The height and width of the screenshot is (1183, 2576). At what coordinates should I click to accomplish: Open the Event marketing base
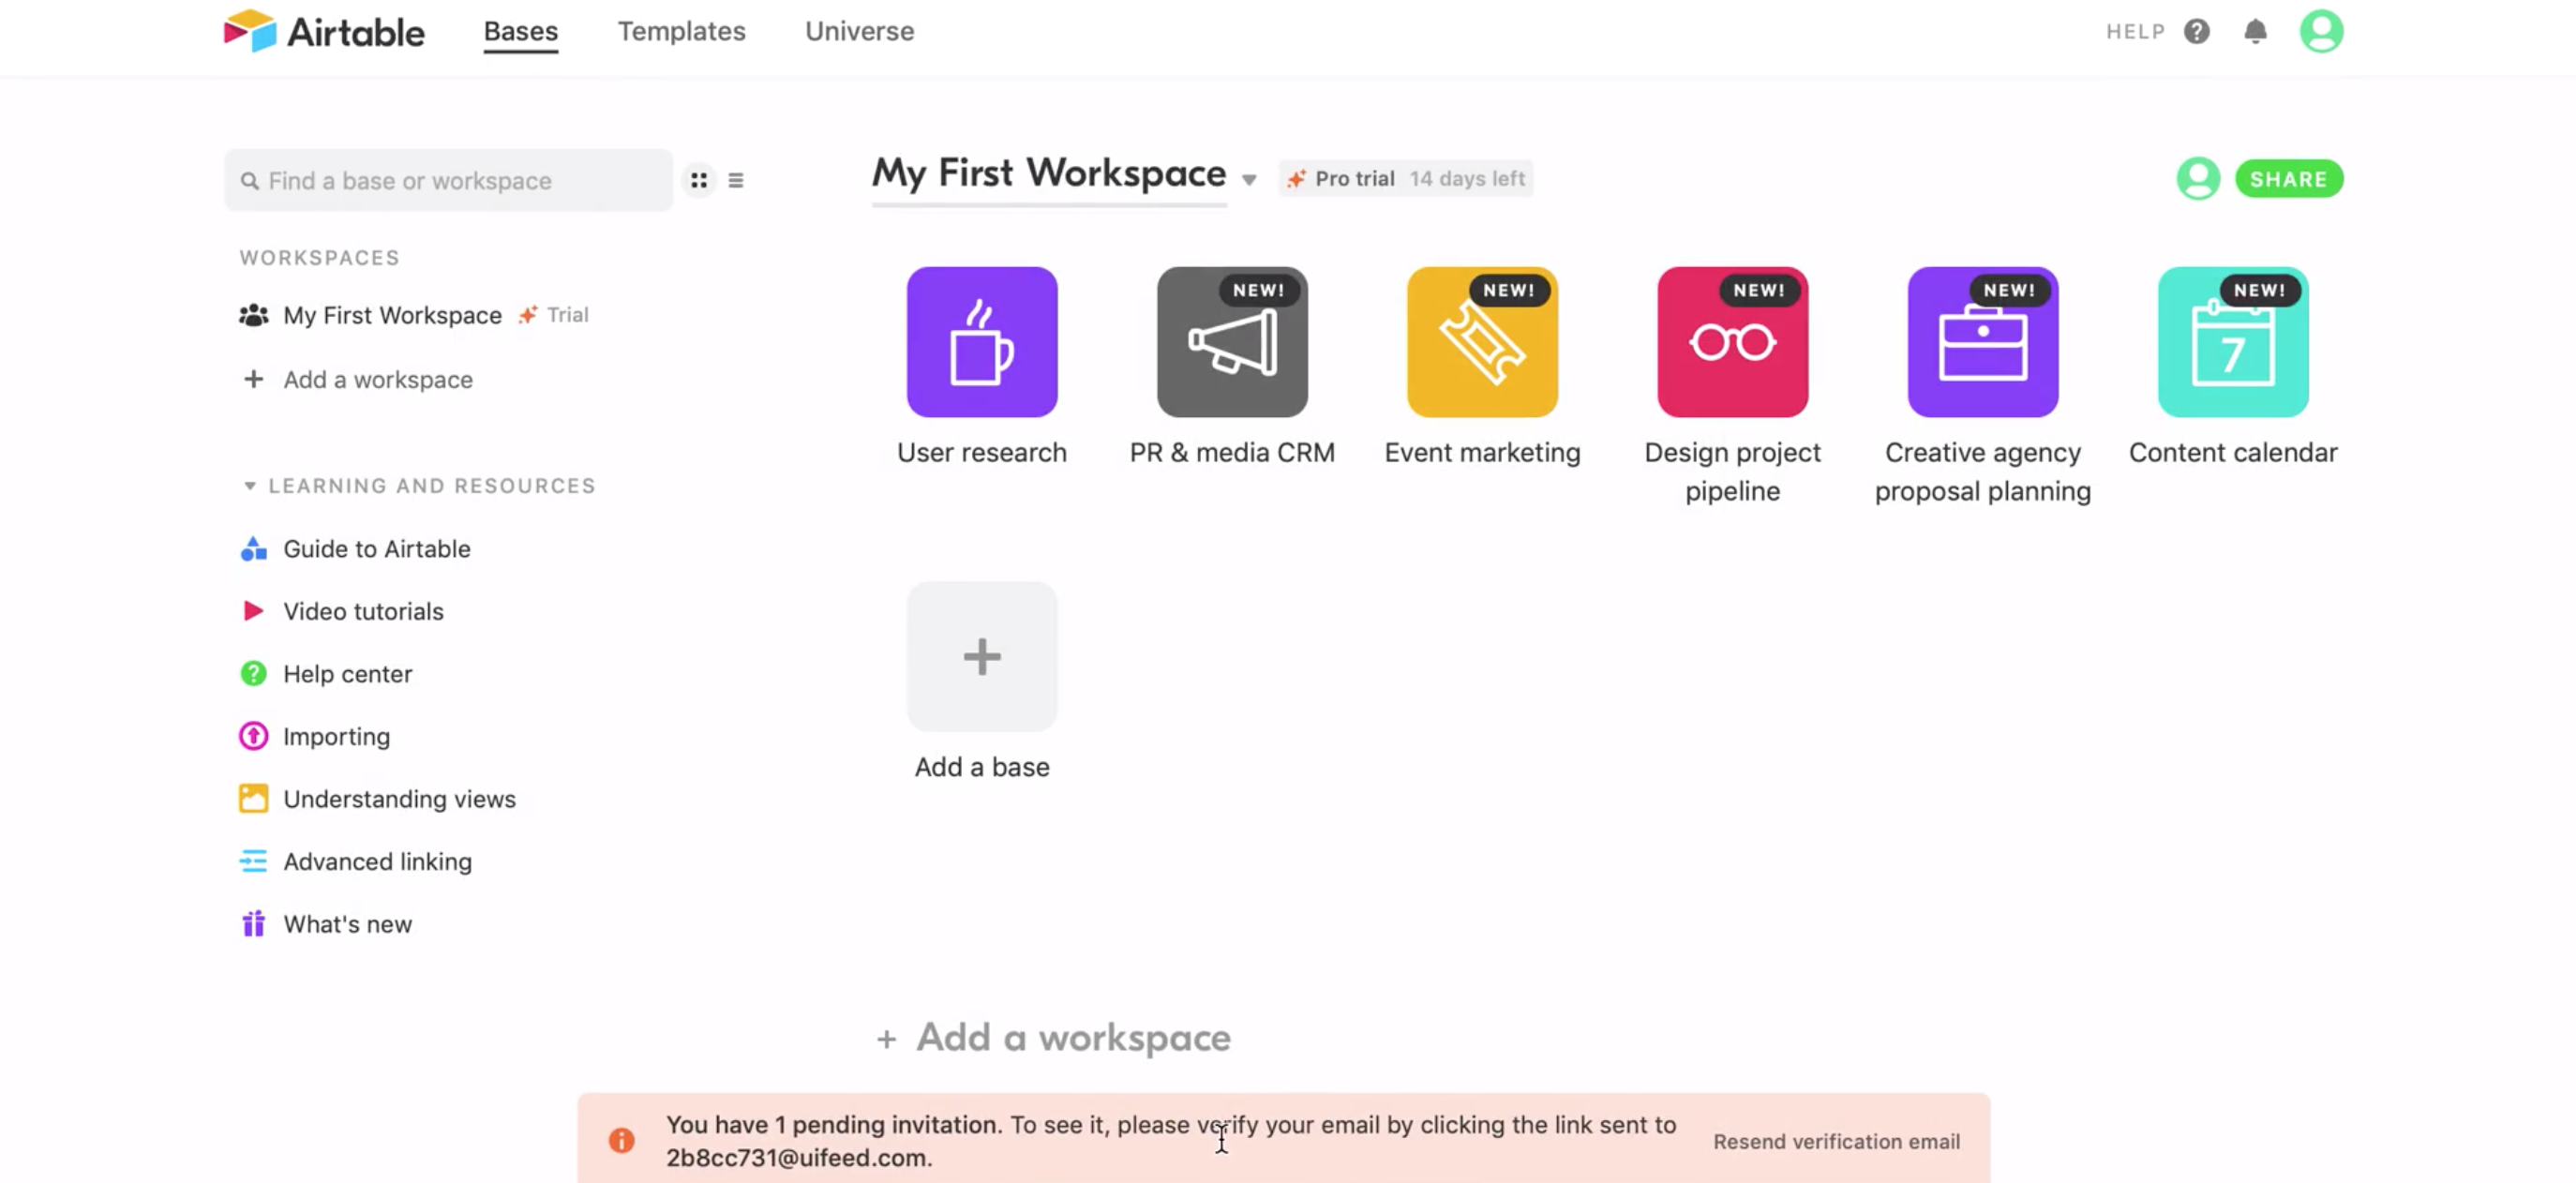[1482, 342]
